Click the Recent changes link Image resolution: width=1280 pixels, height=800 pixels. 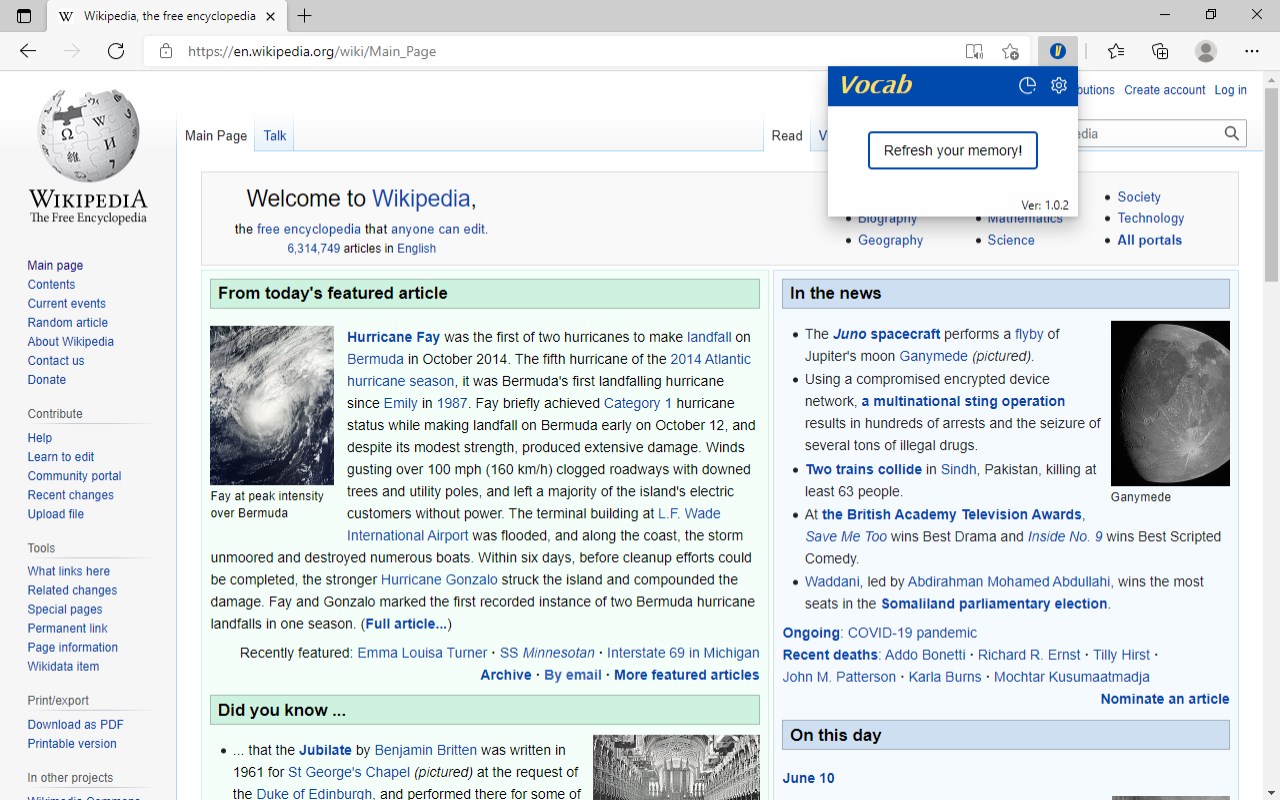coord(71,495)
